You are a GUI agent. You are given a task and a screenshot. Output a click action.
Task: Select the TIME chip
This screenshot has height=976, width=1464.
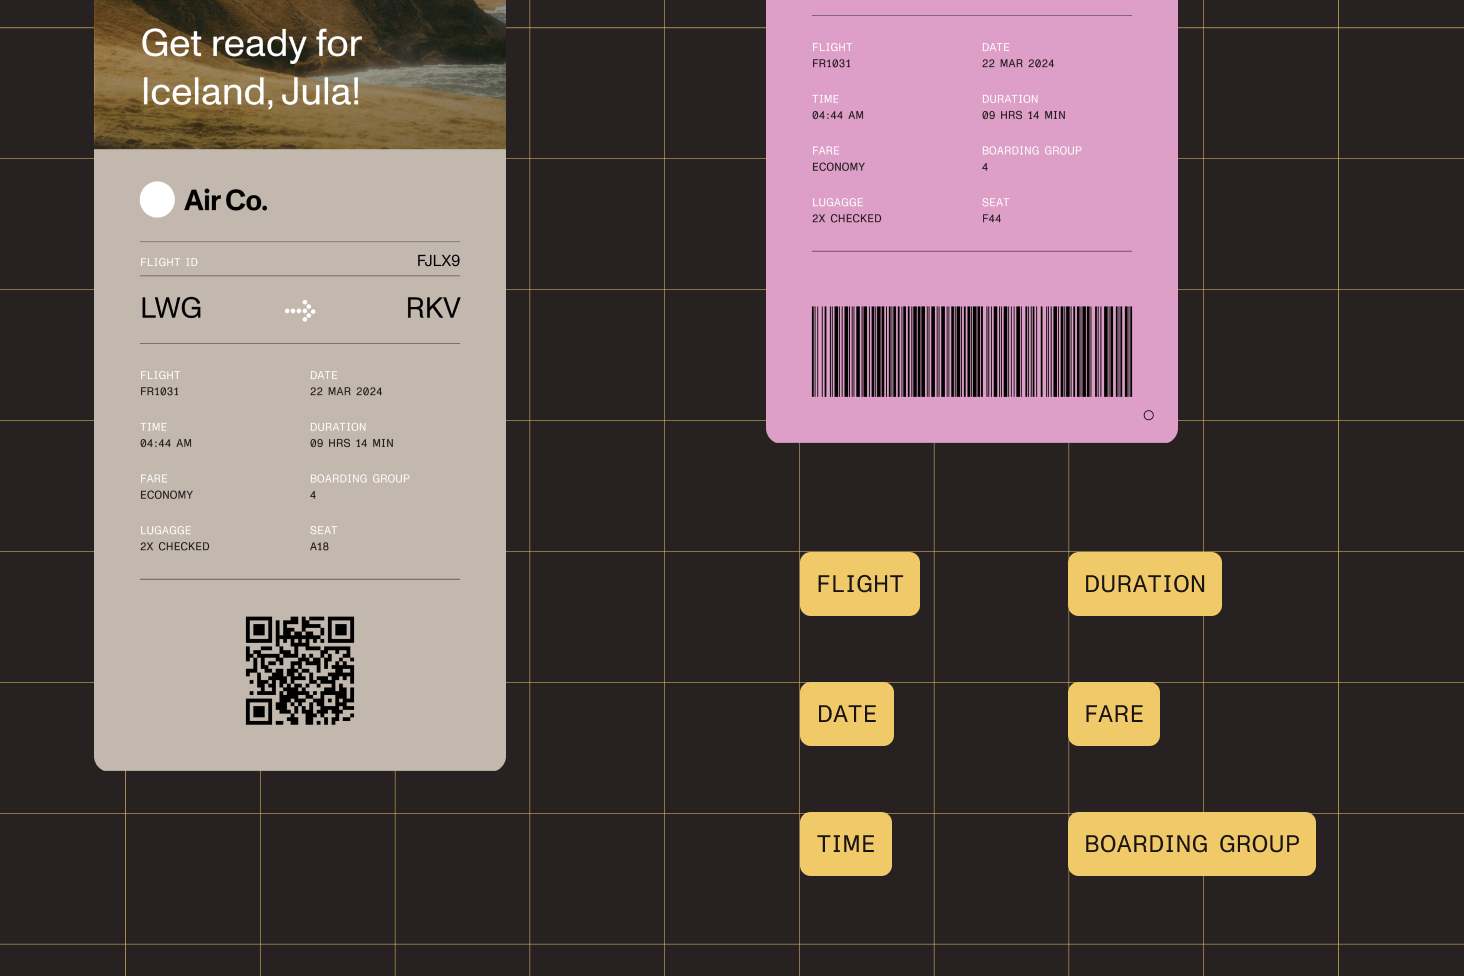845,844
